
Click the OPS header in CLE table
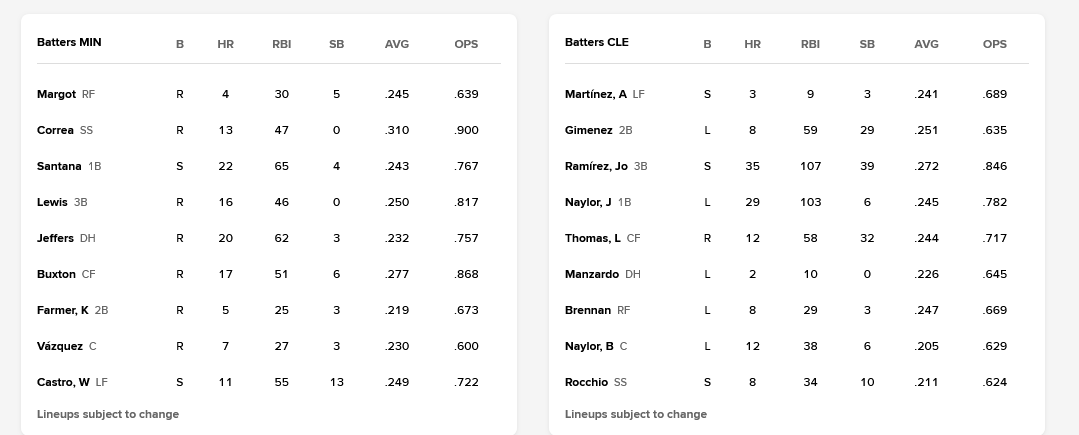(995, 44)
